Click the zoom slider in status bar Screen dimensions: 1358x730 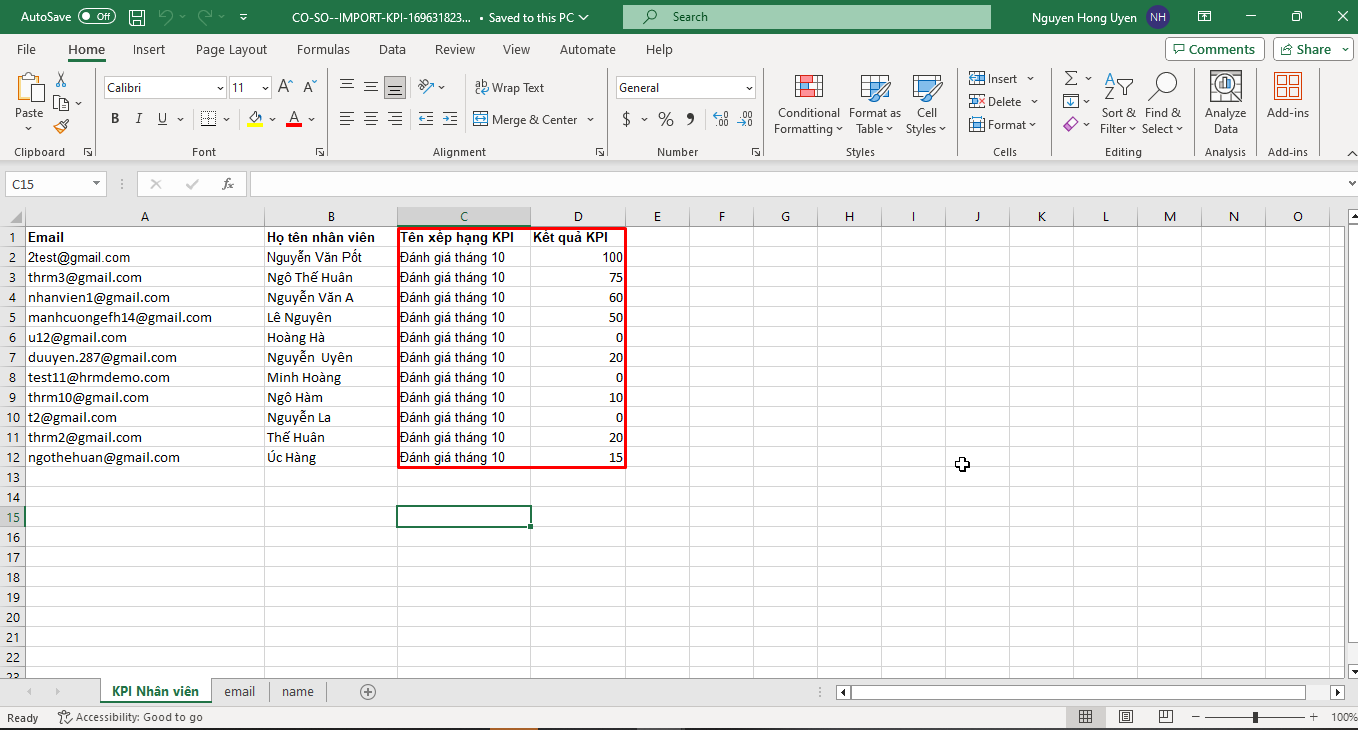coord(1255,717)
